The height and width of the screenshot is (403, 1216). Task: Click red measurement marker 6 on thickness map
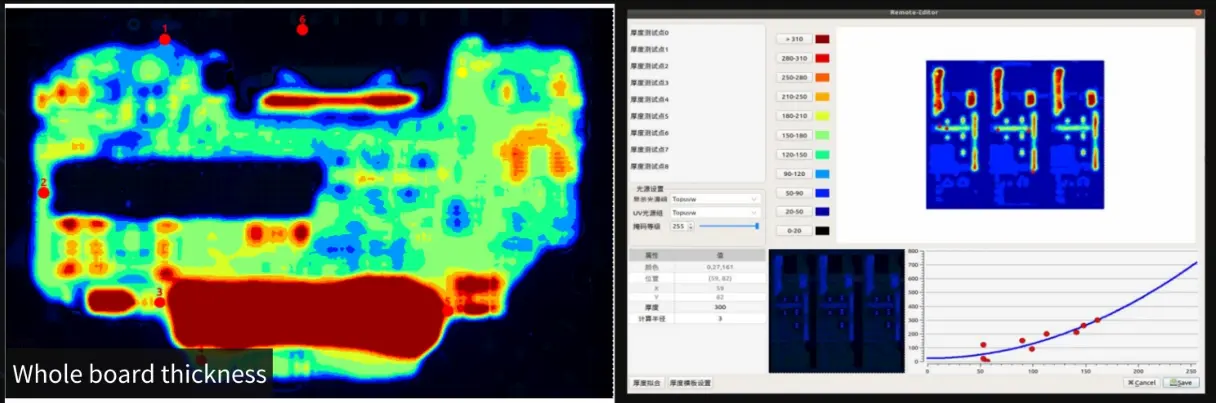pyautogui.click(x=302, y=29)
